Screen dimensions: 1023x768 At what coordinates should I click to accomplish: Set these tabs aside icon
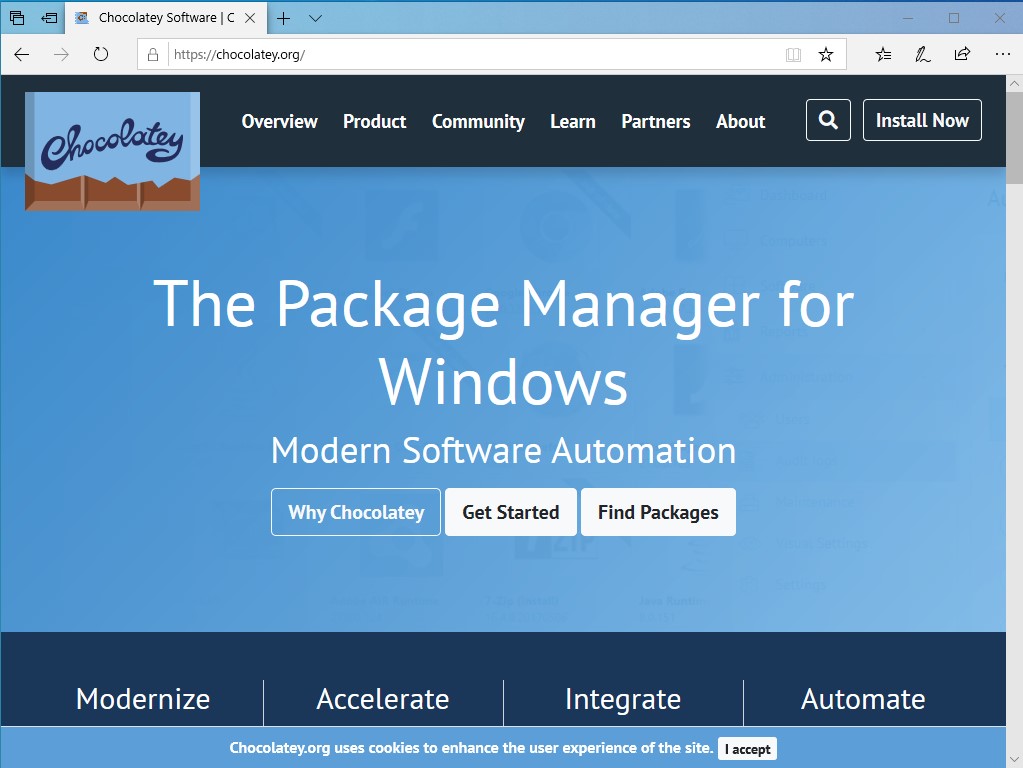(49, 18)
